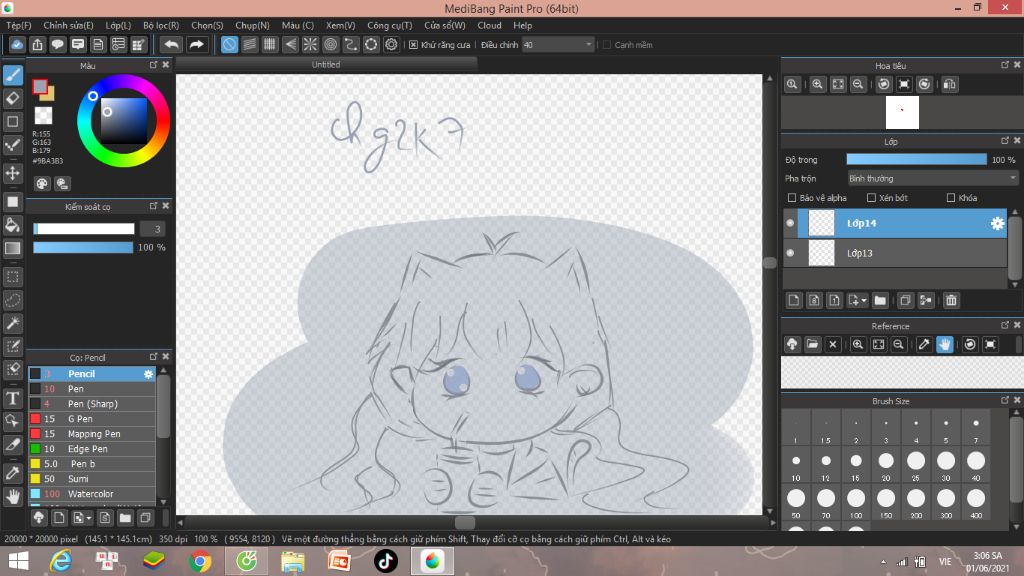Image resolution: width=1024 pixels, height=576 pixels.
Task: Click the brush size value field
Action: tap(153, 229)
